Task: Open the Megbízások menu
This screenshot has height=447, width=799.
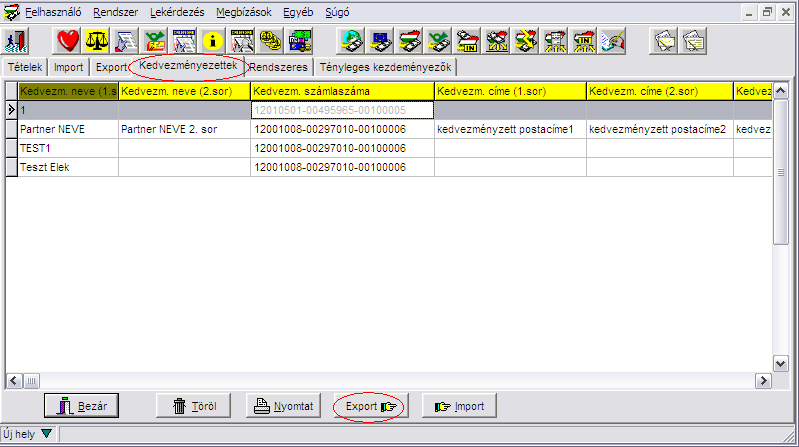Action: [x=244, y=12]
